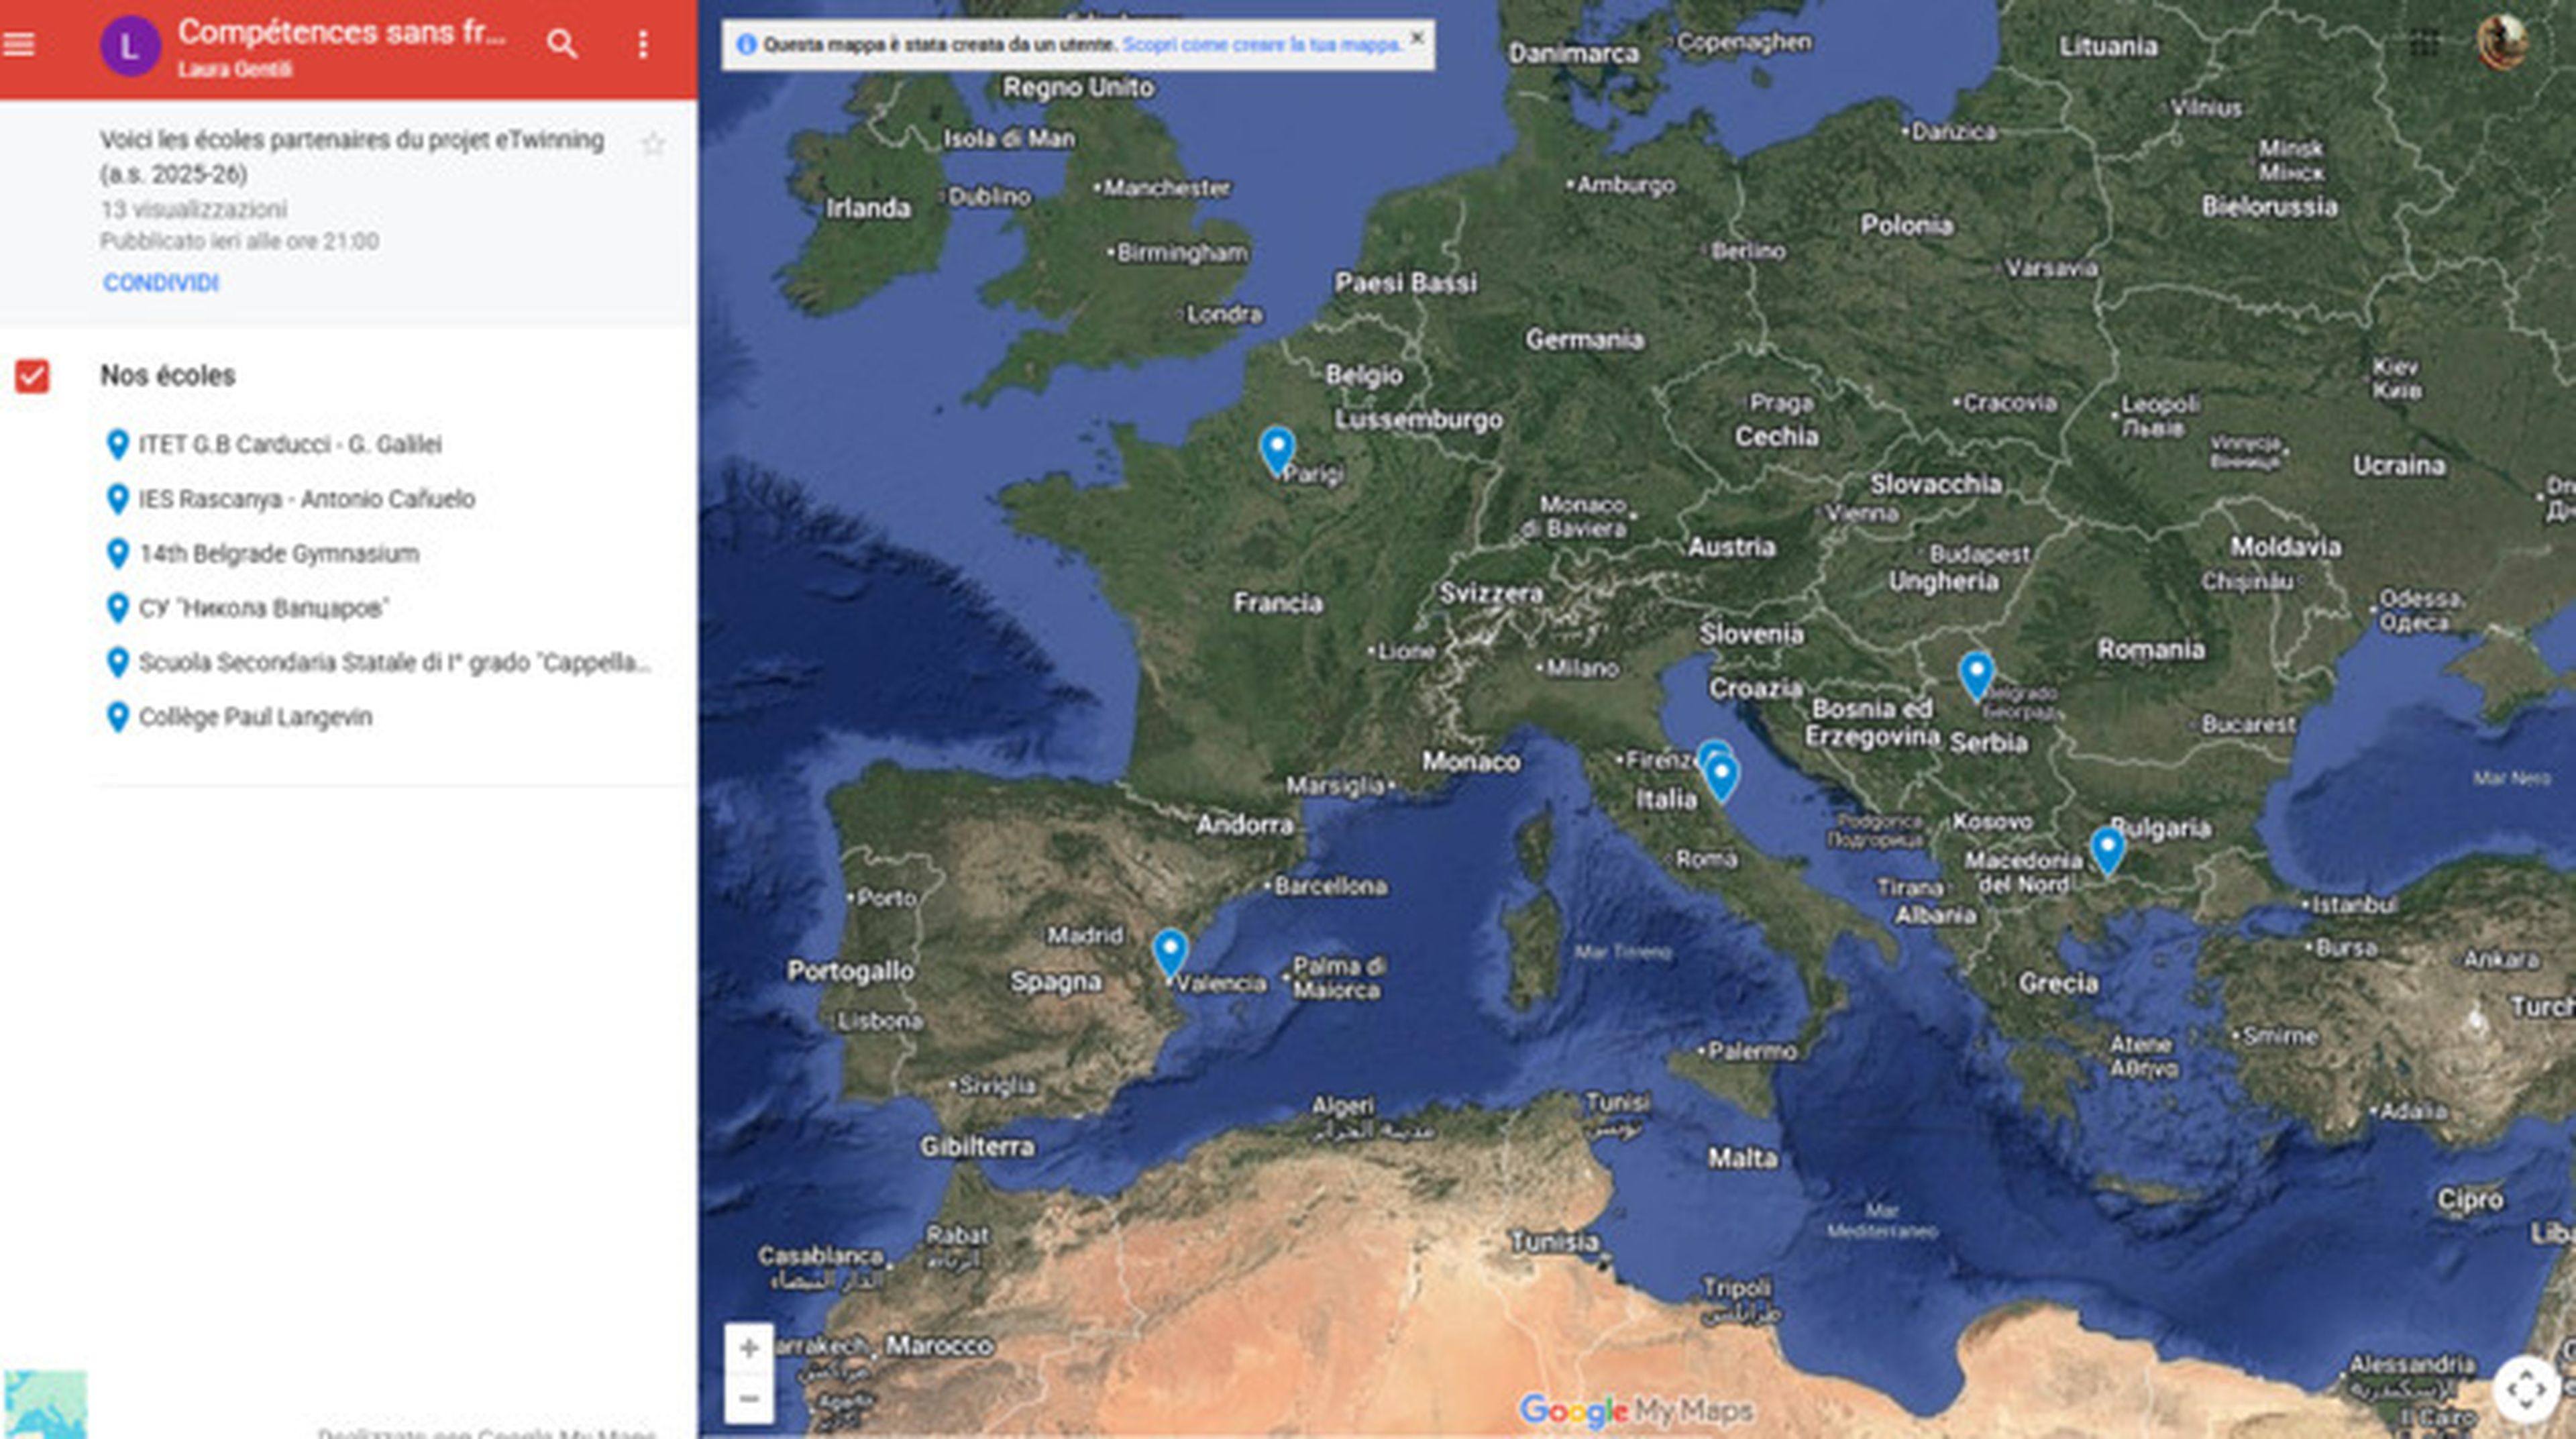Click the map pin near Valencia

(1170, 950)
